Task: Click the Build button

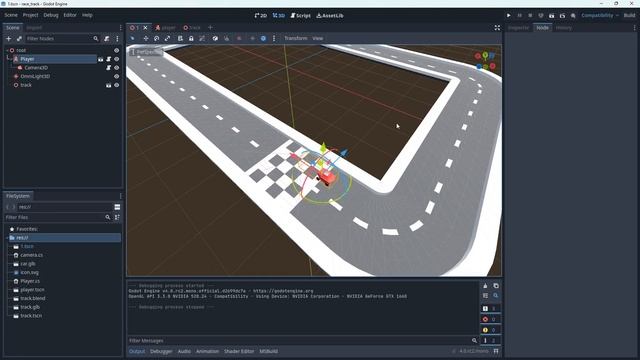Action: 629,16
